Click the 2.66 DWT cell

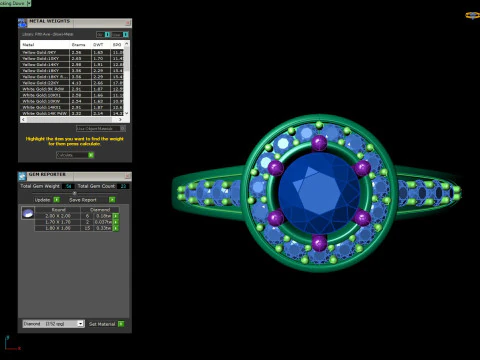[x=101, y=83]
